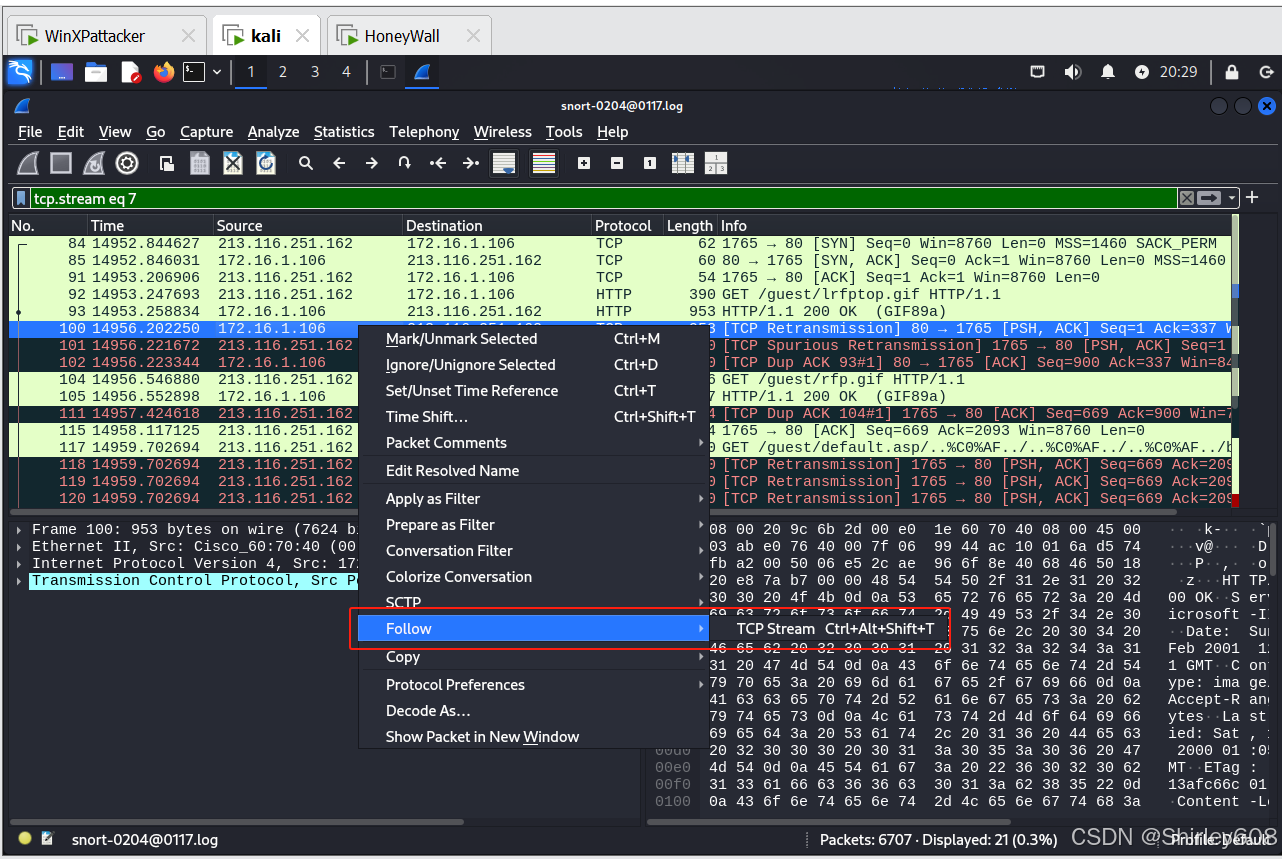Viewport: 1282px width, 859px height.
Task: Select TCP Stream from the Follow submenu
Action: tap(835, 629)
